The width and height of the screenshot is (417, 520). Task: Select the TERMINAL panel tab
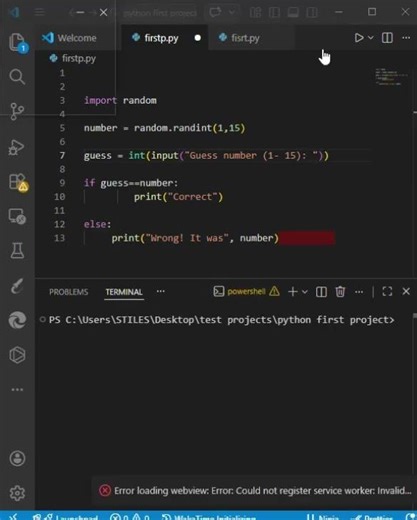coord(124,292)
